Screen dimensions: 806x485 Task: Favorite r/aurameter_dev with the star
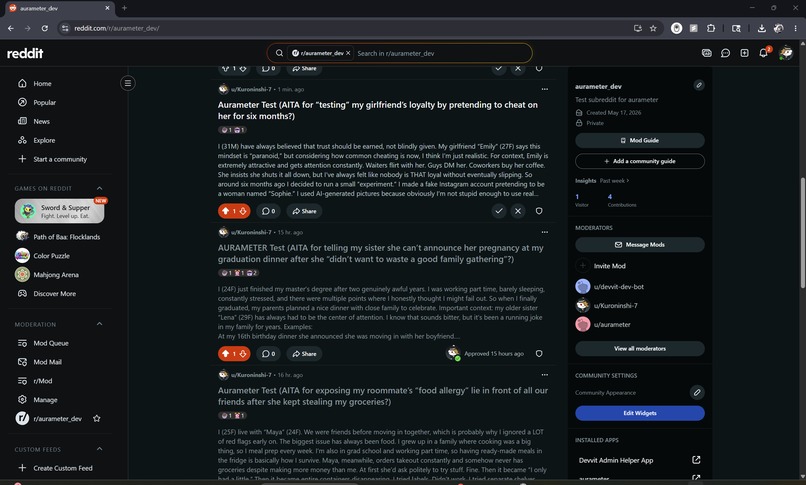point(97,419)
